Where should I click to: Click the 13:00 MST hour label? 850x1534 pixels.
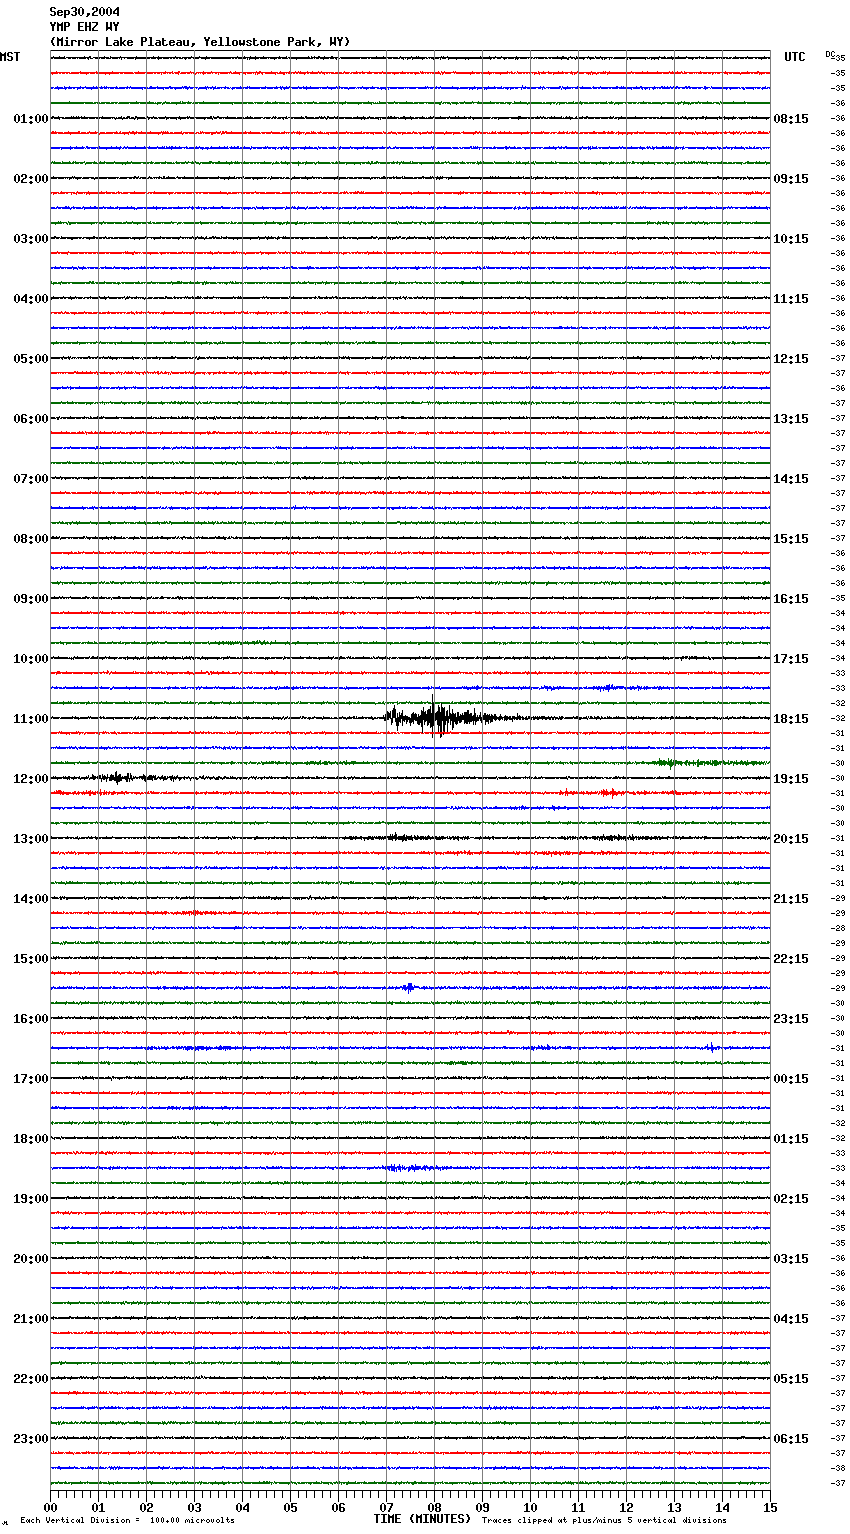click(x=30, y=839)
